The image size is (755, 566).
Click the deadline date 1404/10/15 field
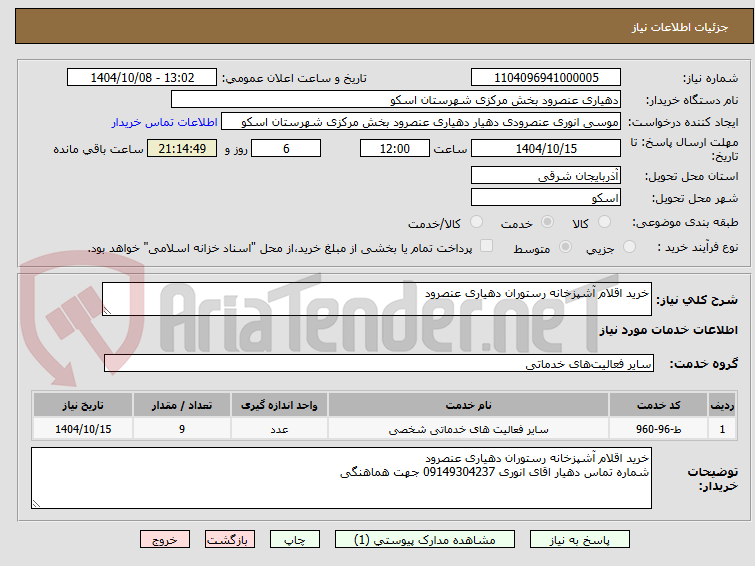pyautogui.click(x=546, y=148)
